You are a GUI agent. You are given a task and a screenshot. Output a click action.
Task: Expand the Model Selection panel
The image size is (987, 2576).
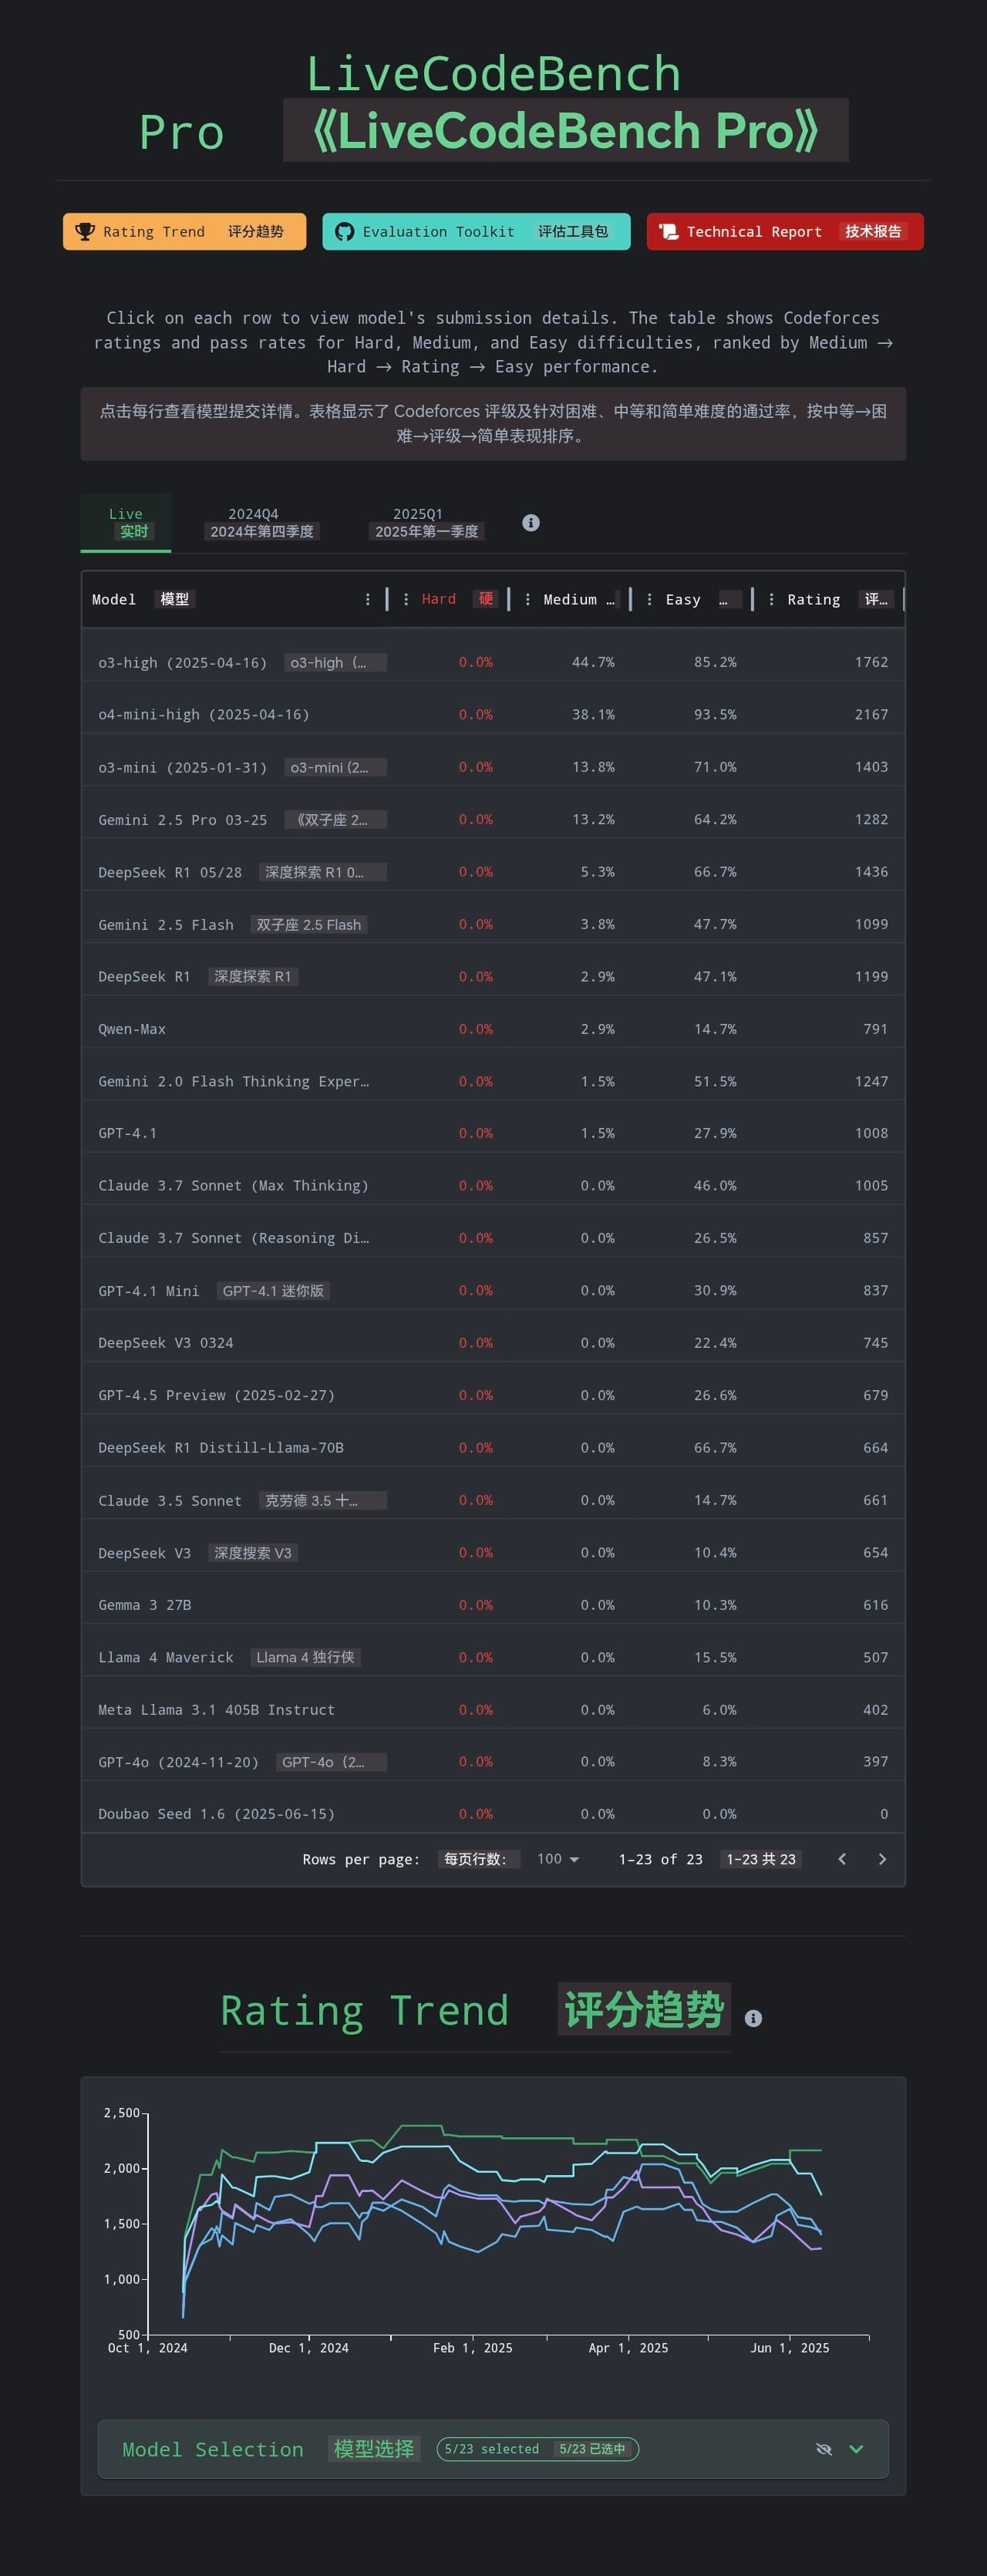pyautogui.click(x=856, y=2449)
